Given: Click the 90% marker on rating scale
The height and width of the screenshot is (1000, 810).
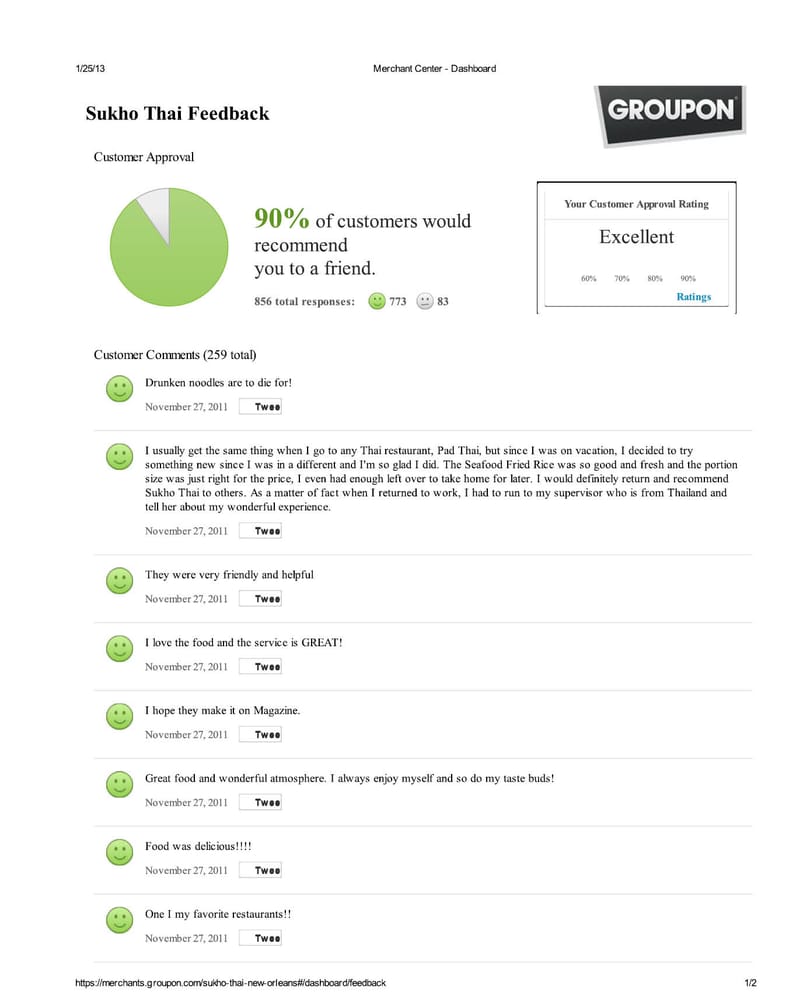Looking at the screenshot, I should pyautogui.click(x=688, y=279).
